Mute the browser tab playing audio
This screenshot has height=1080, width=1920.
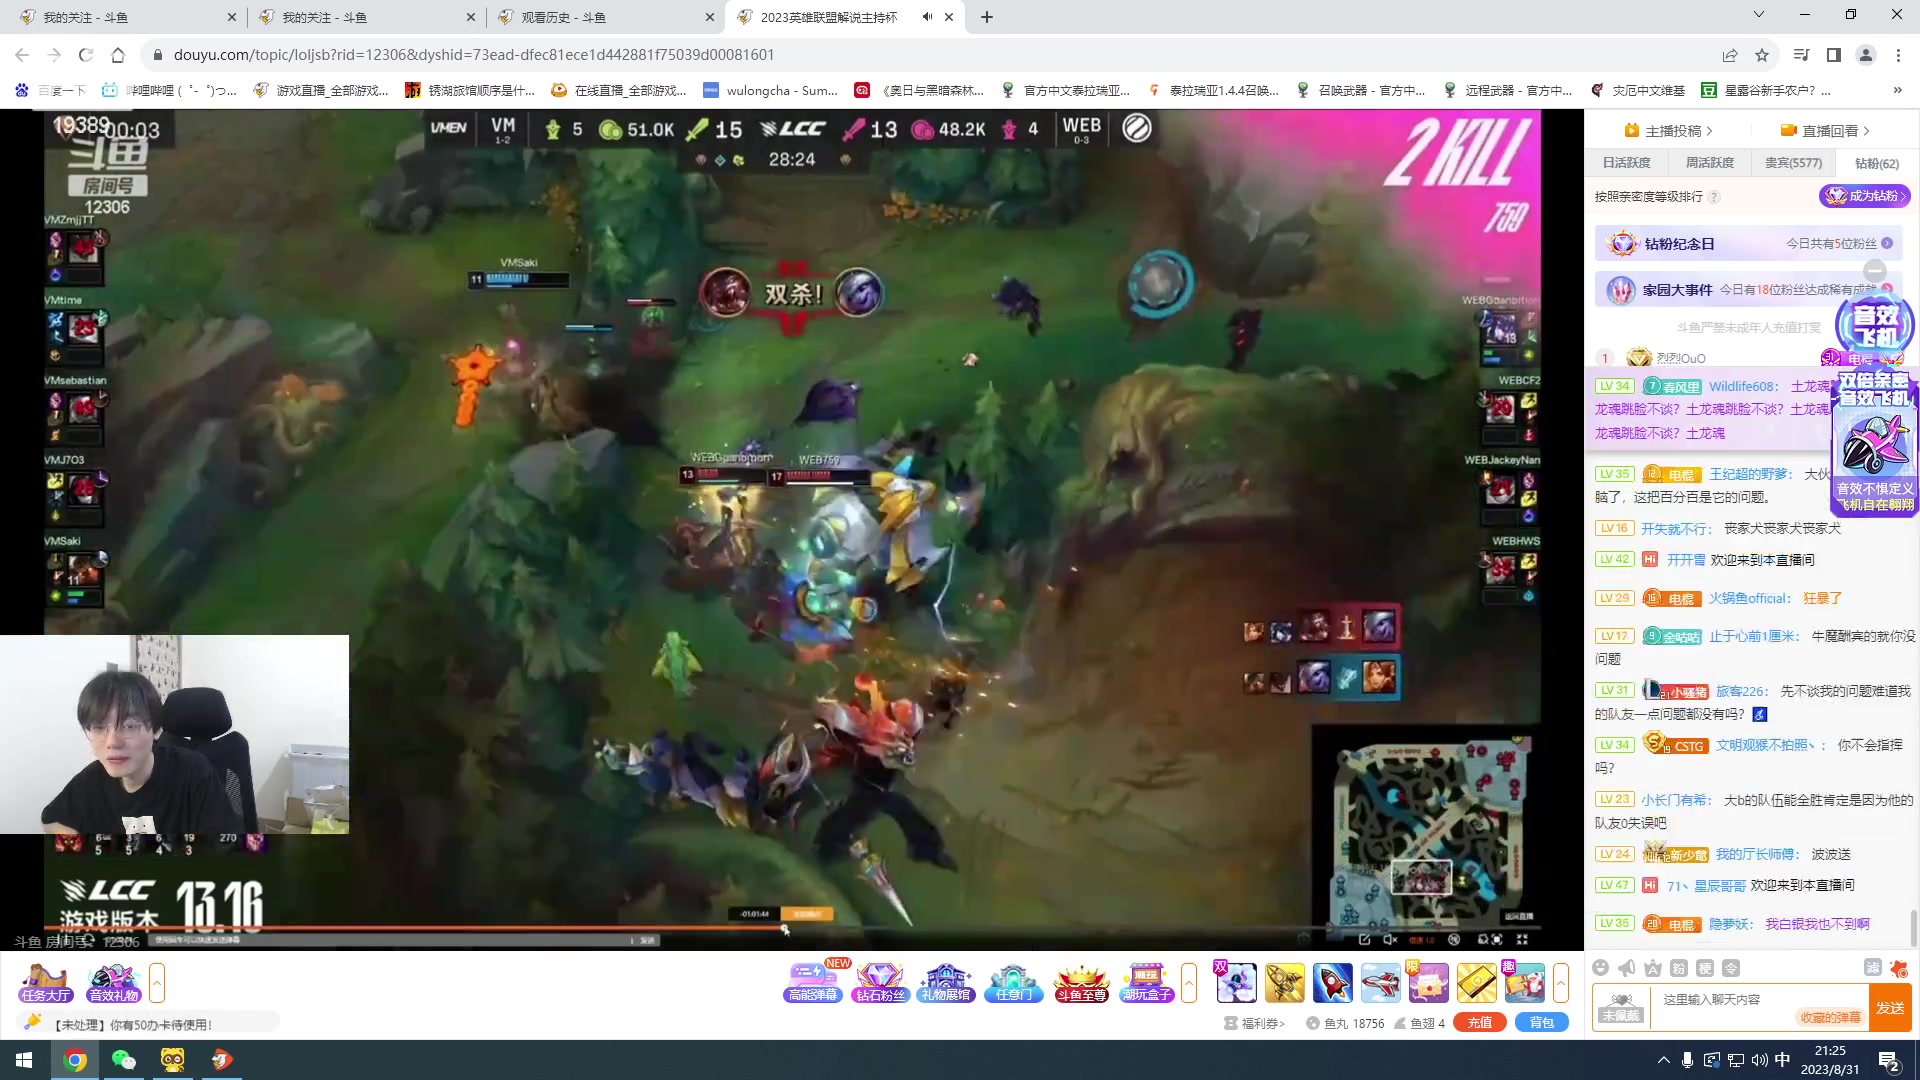(927, 17)
